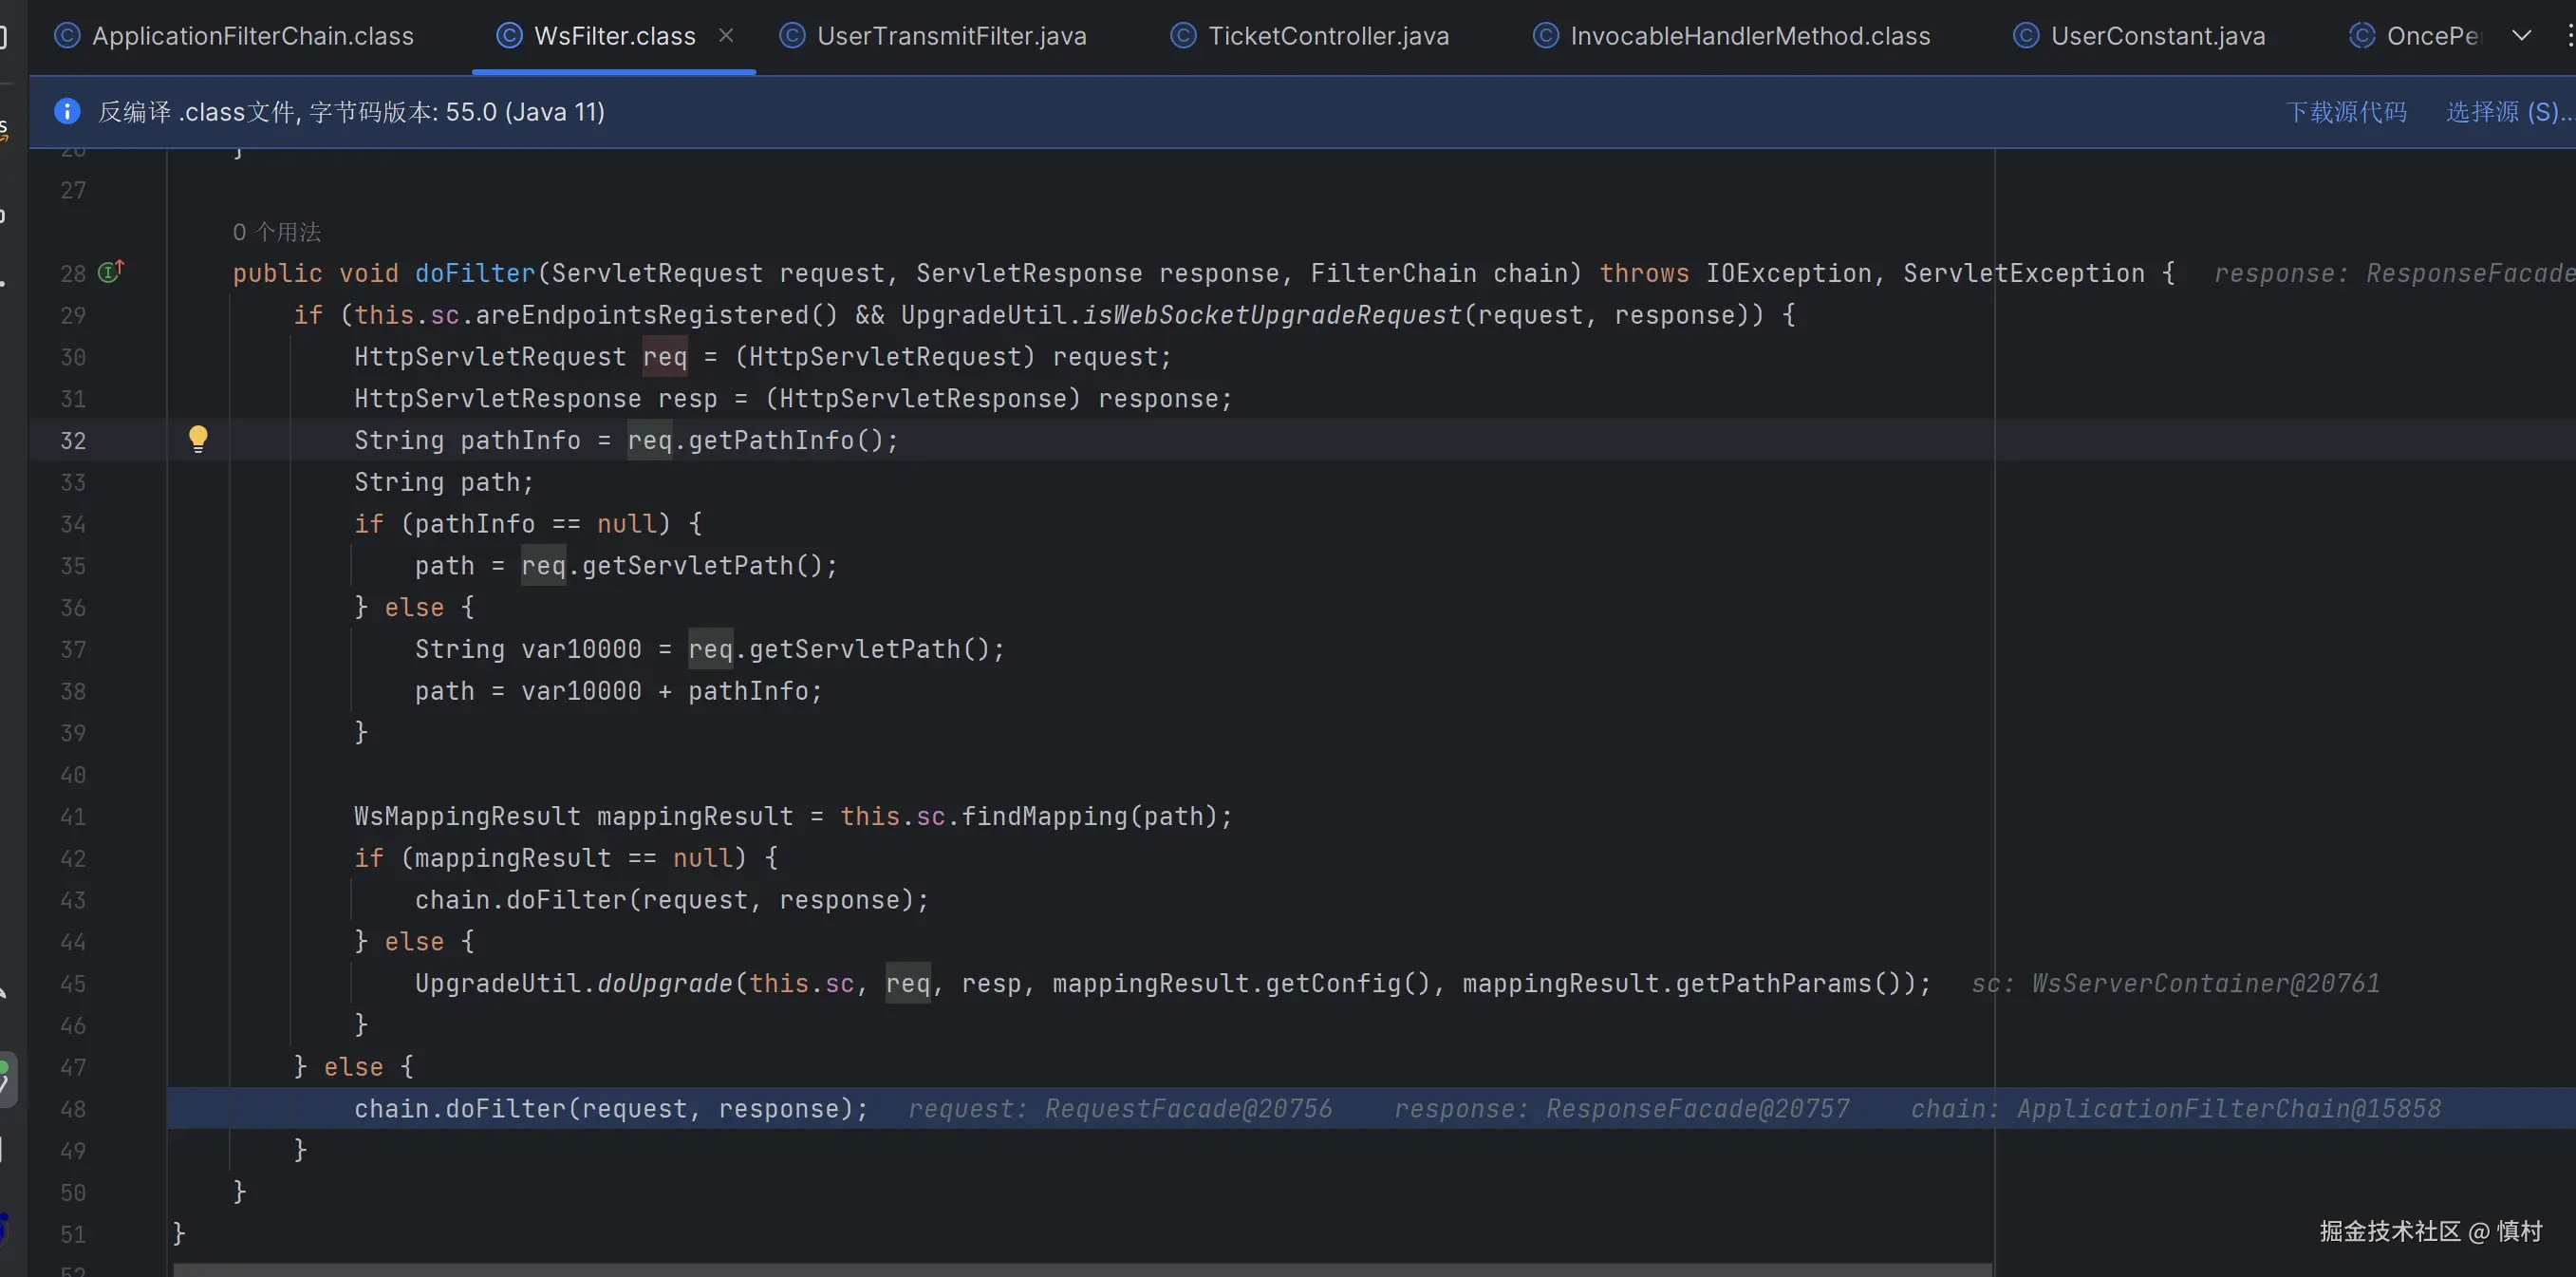Switch to the truncated OncePe tab
The image size is (2576, 1277).
point(2430,36)
